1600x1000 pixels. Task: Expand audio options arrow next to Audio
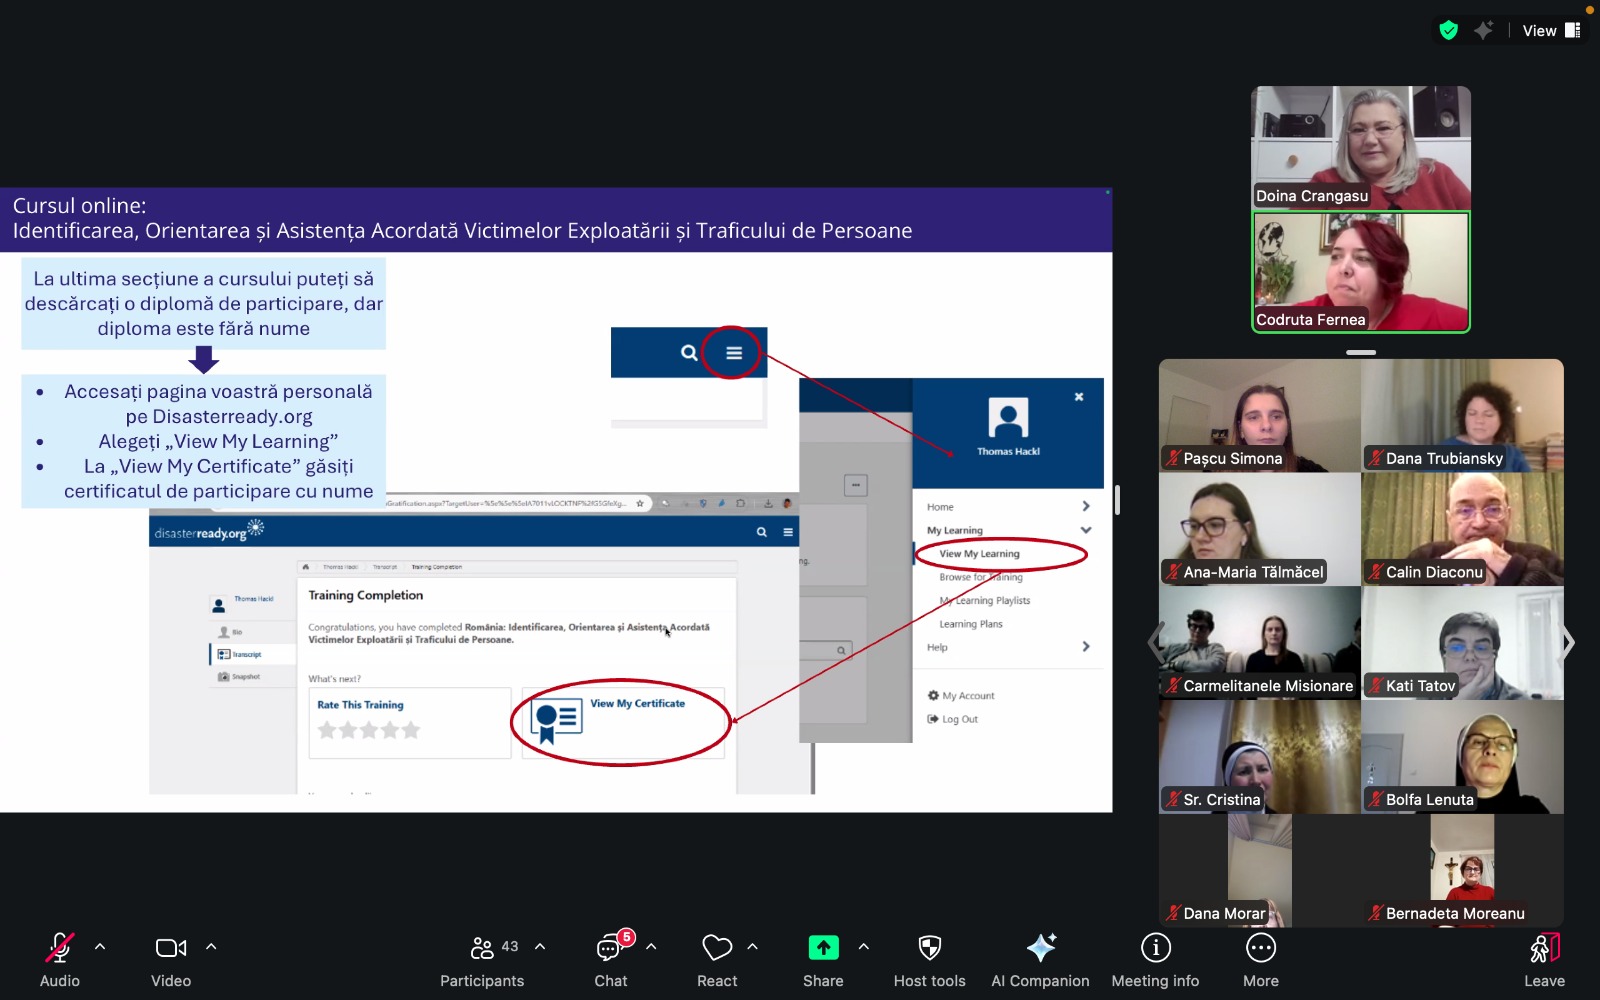100,946
